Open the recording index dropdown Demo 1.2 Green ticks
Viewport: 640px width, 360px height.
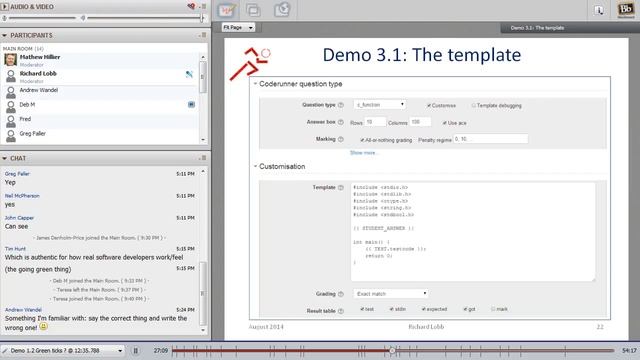pos(62,351)
